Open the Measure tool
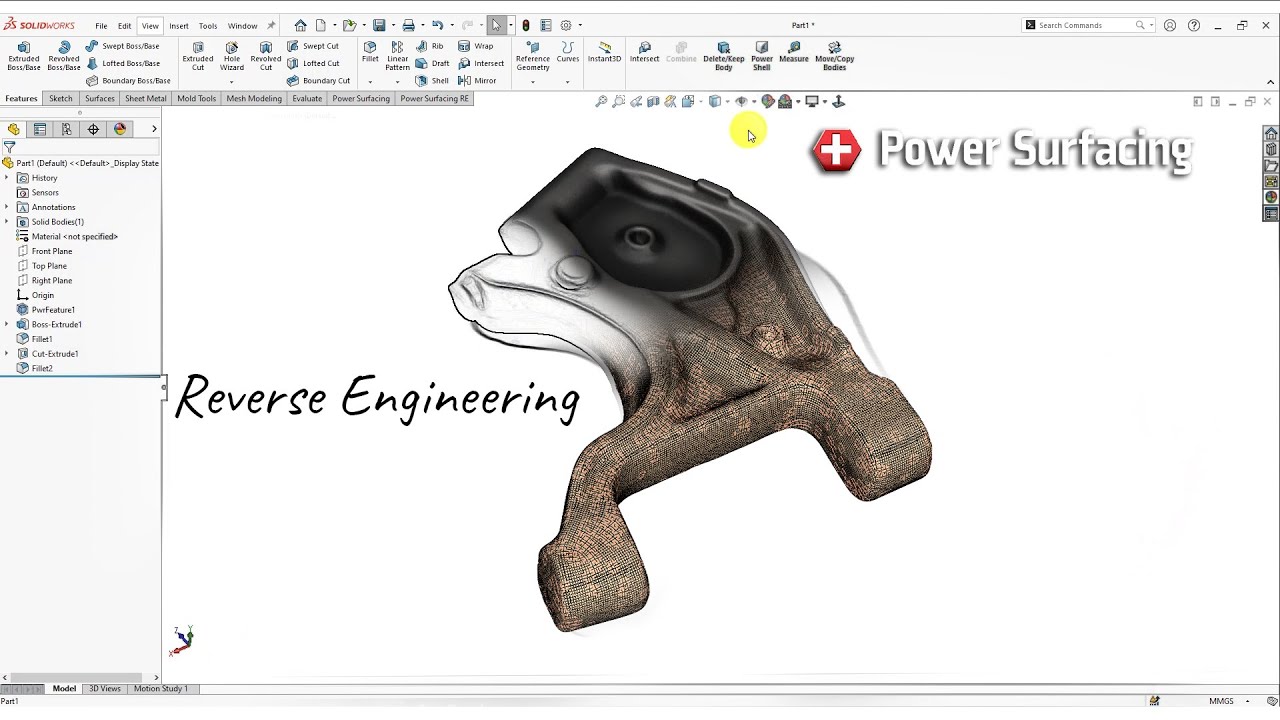The image size is (1280, 720). (x=794, y=52)
